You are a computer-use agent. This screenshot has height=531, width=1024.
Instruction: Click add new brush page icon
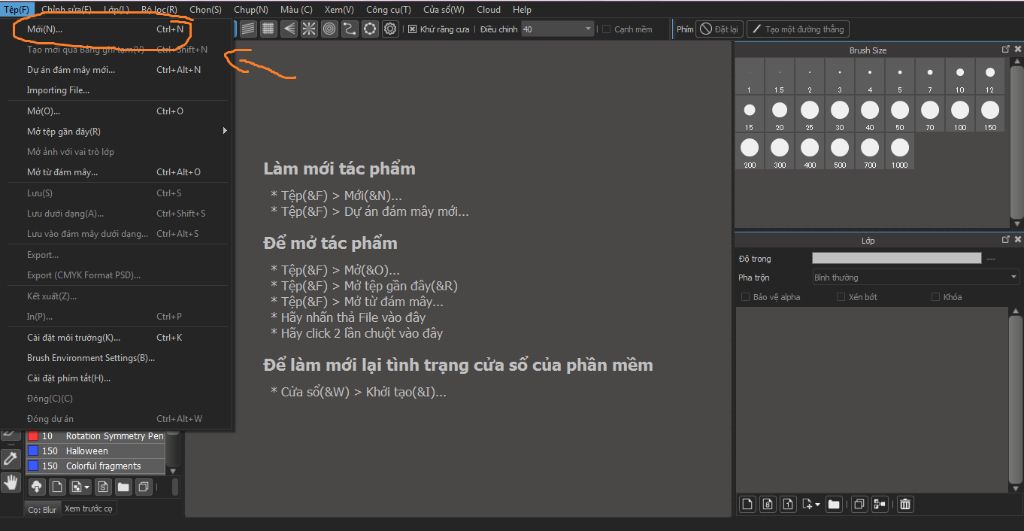point(57,487)
